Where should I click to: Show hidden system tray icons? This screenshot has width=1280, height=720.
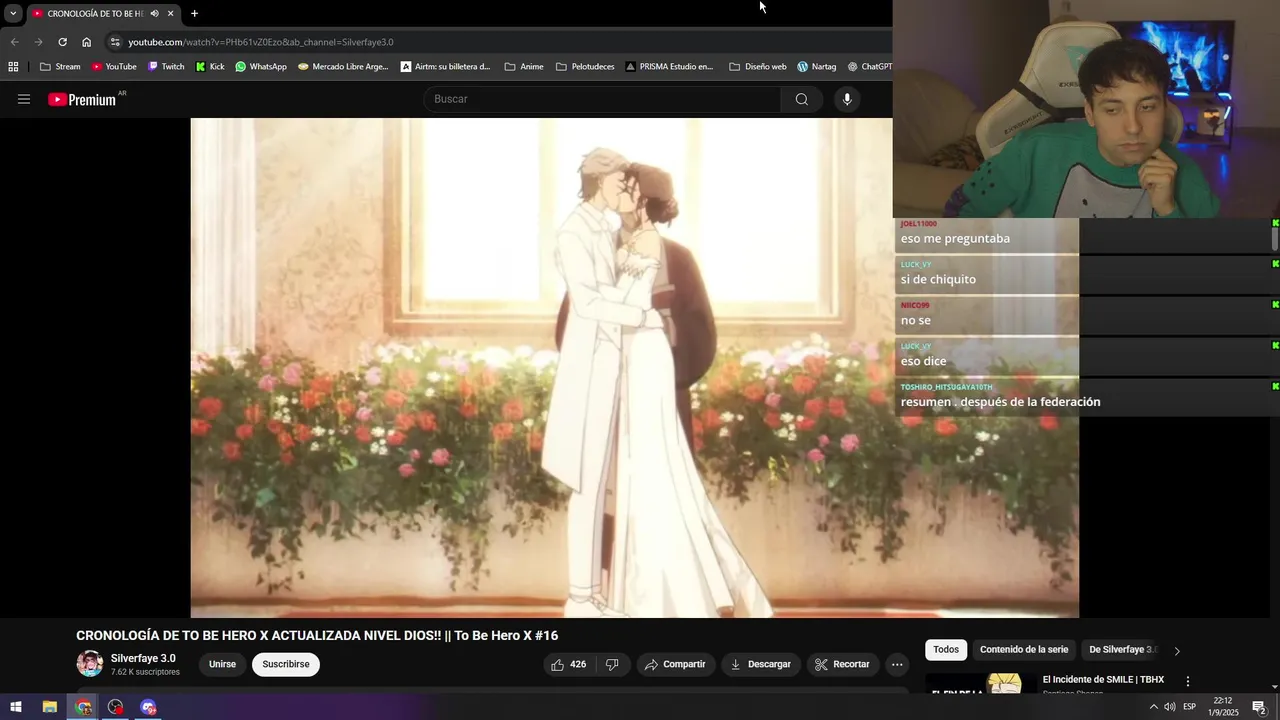pos(1153,707)
